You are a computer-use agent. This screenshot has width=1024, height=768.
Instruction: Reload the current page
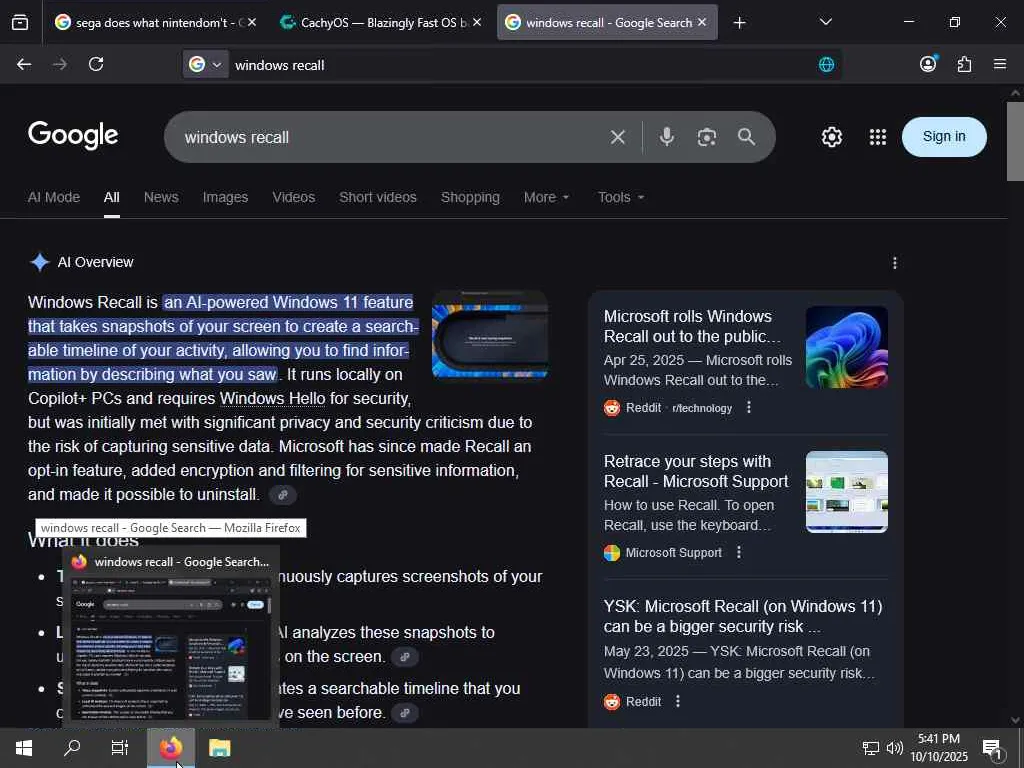96,64
